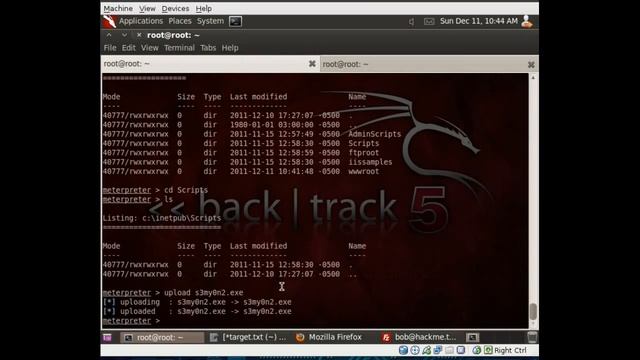This screenshot has height=360, width=640.
Task: Open the System menu in GNOME panel
Action: (210, 21)
